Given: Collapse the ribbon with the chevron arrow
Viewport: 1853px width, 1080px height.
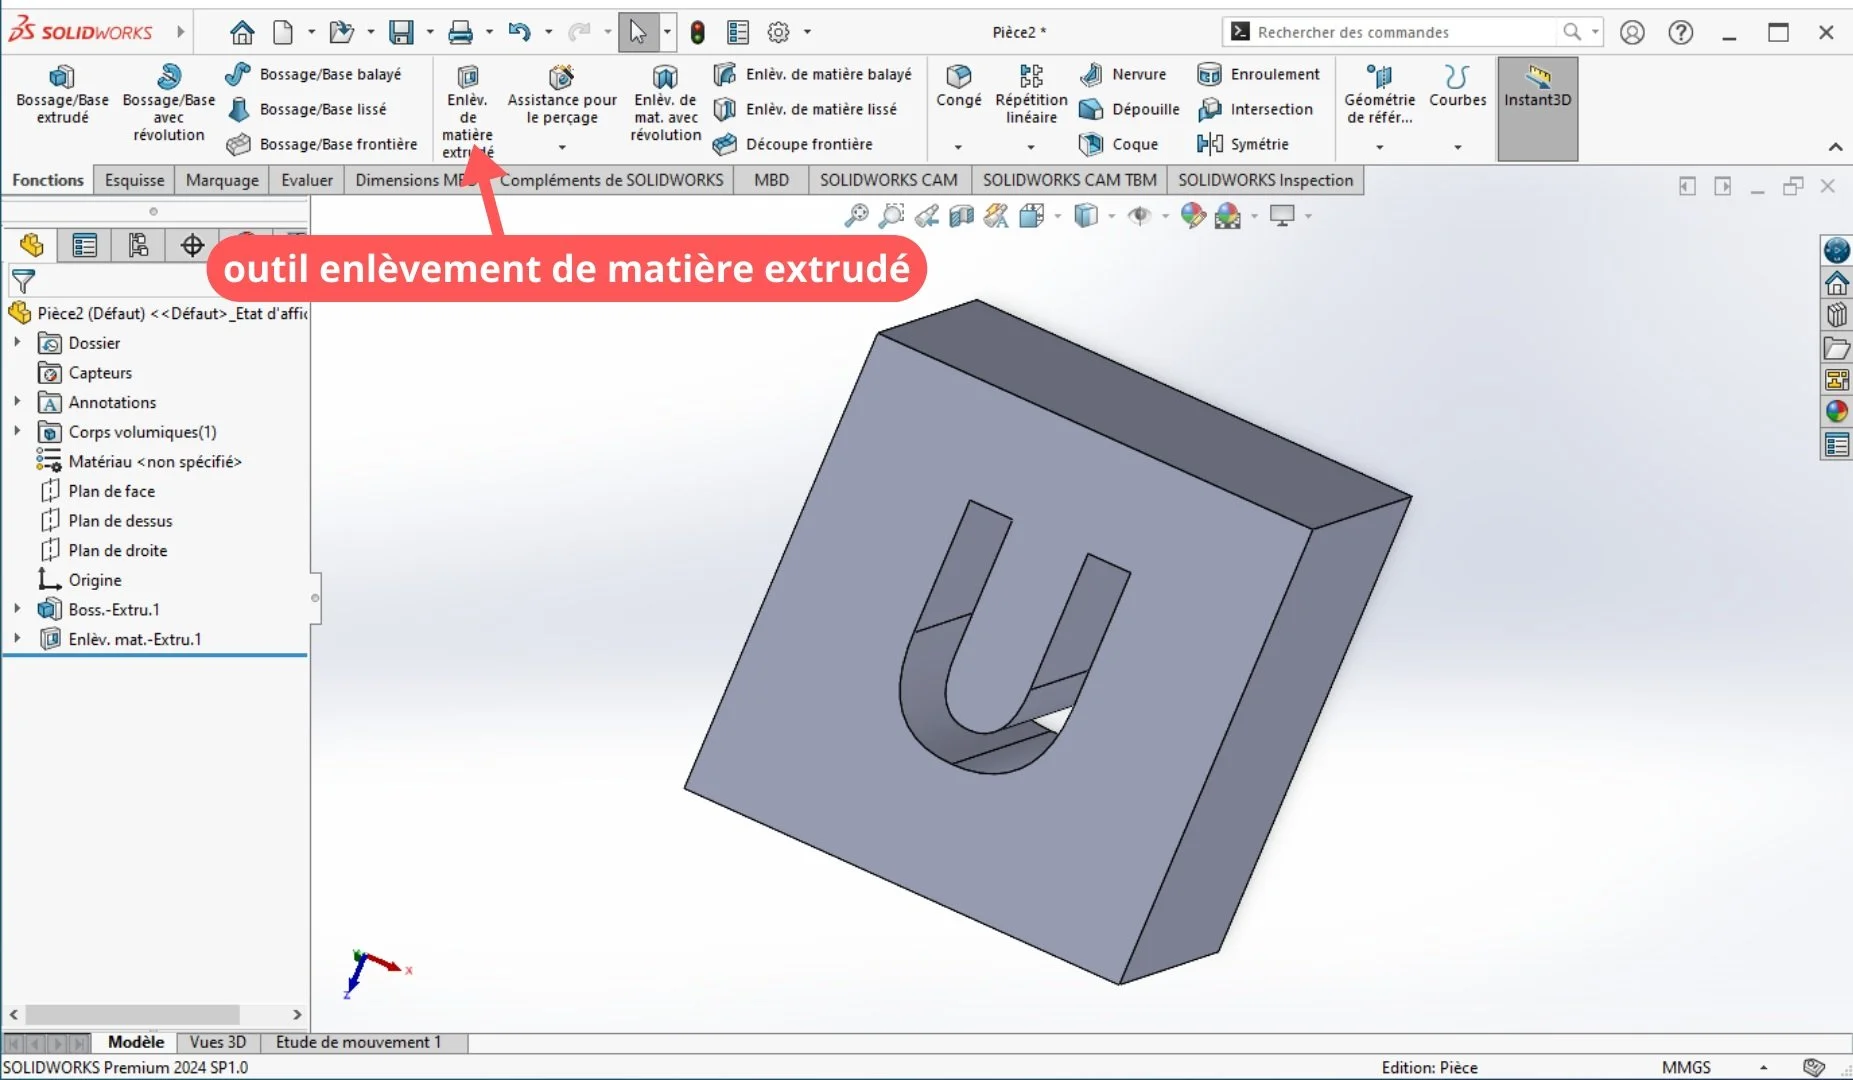Looking at the screenshot, I should pyautogui.click(x=1837, y=147).
